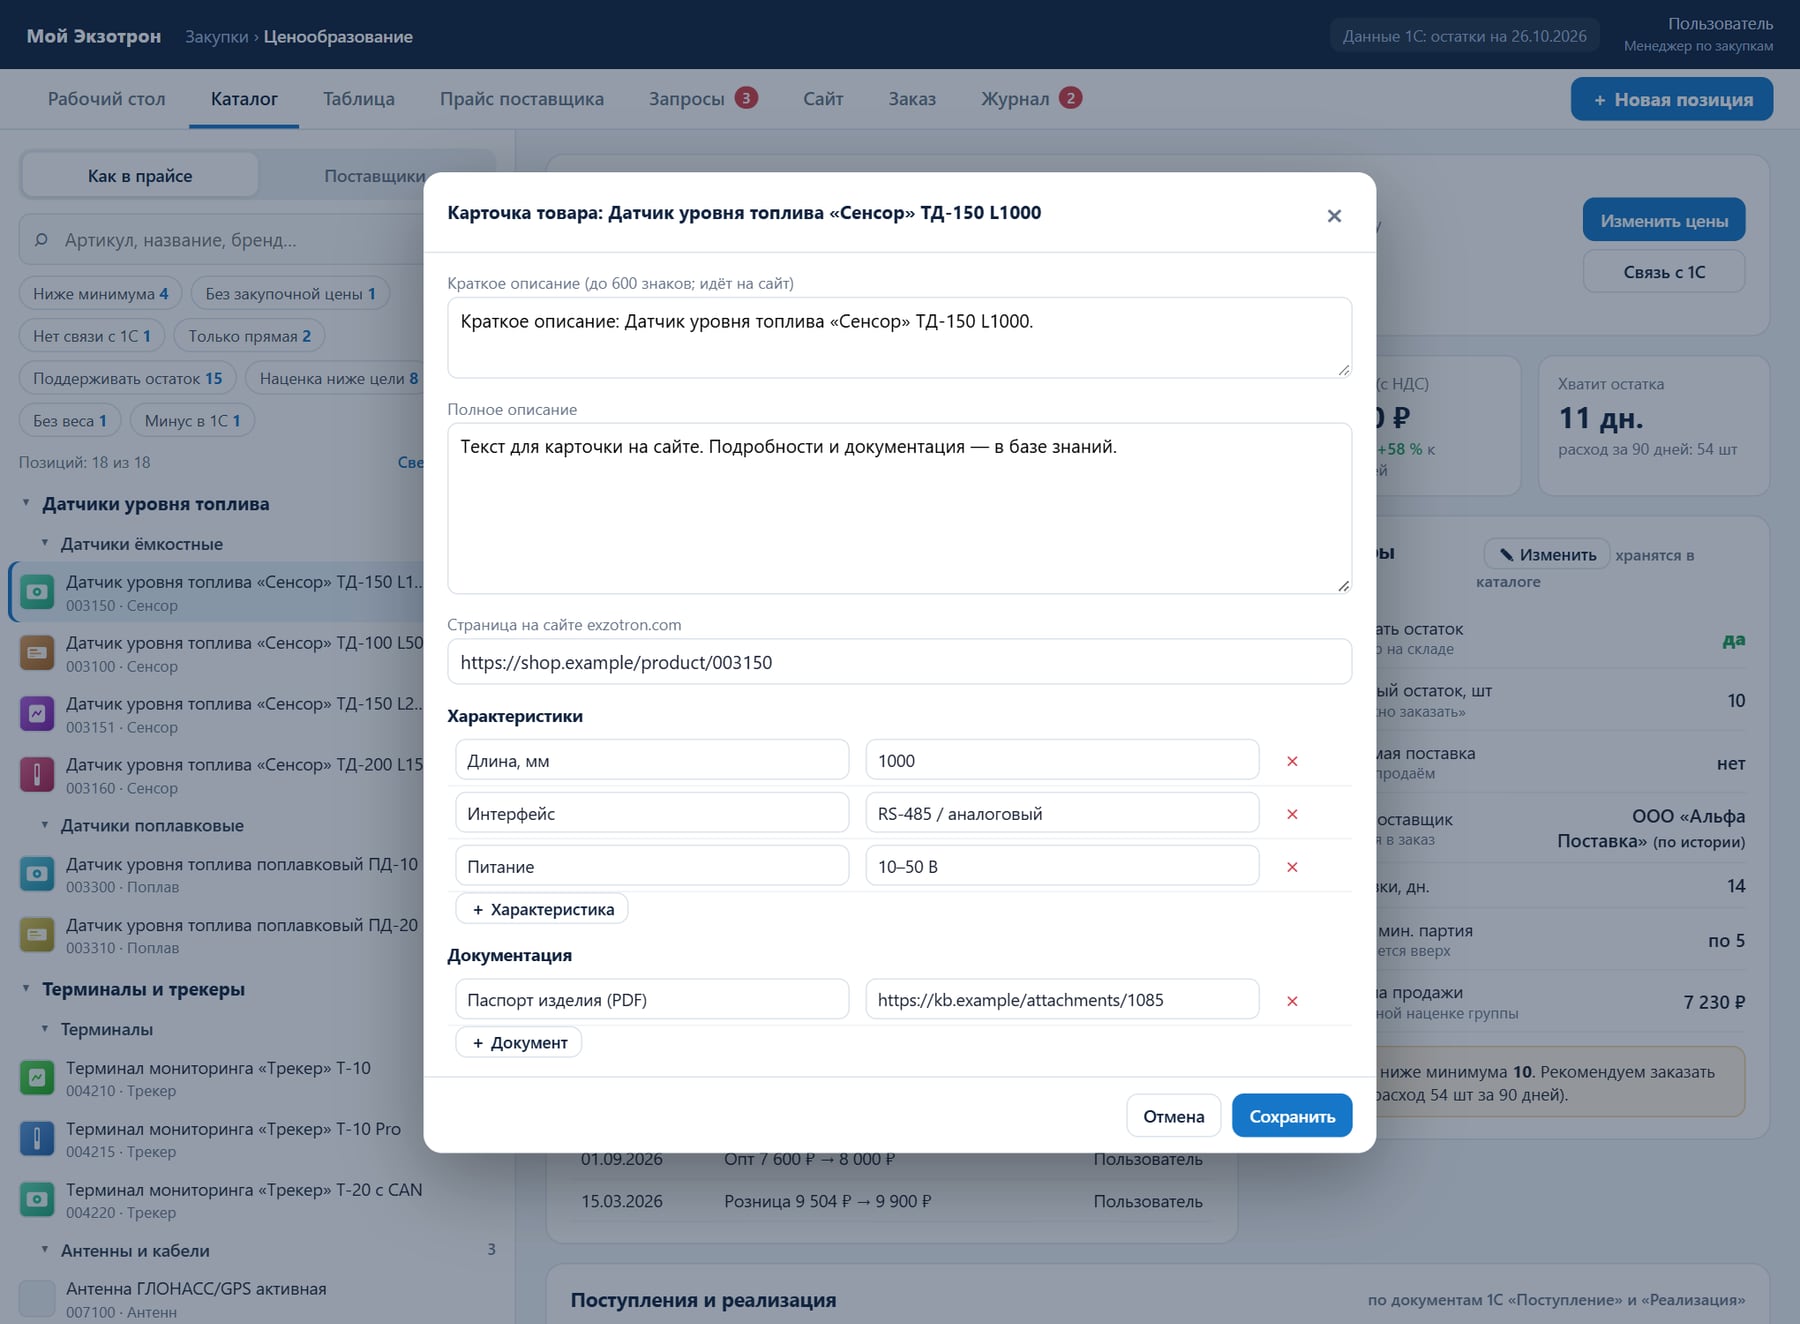Collapse the 'Терминалы и трекеры' group
Image resolution: width=1800 pixels, height=1324 pixels.
[x=26, y=988]
